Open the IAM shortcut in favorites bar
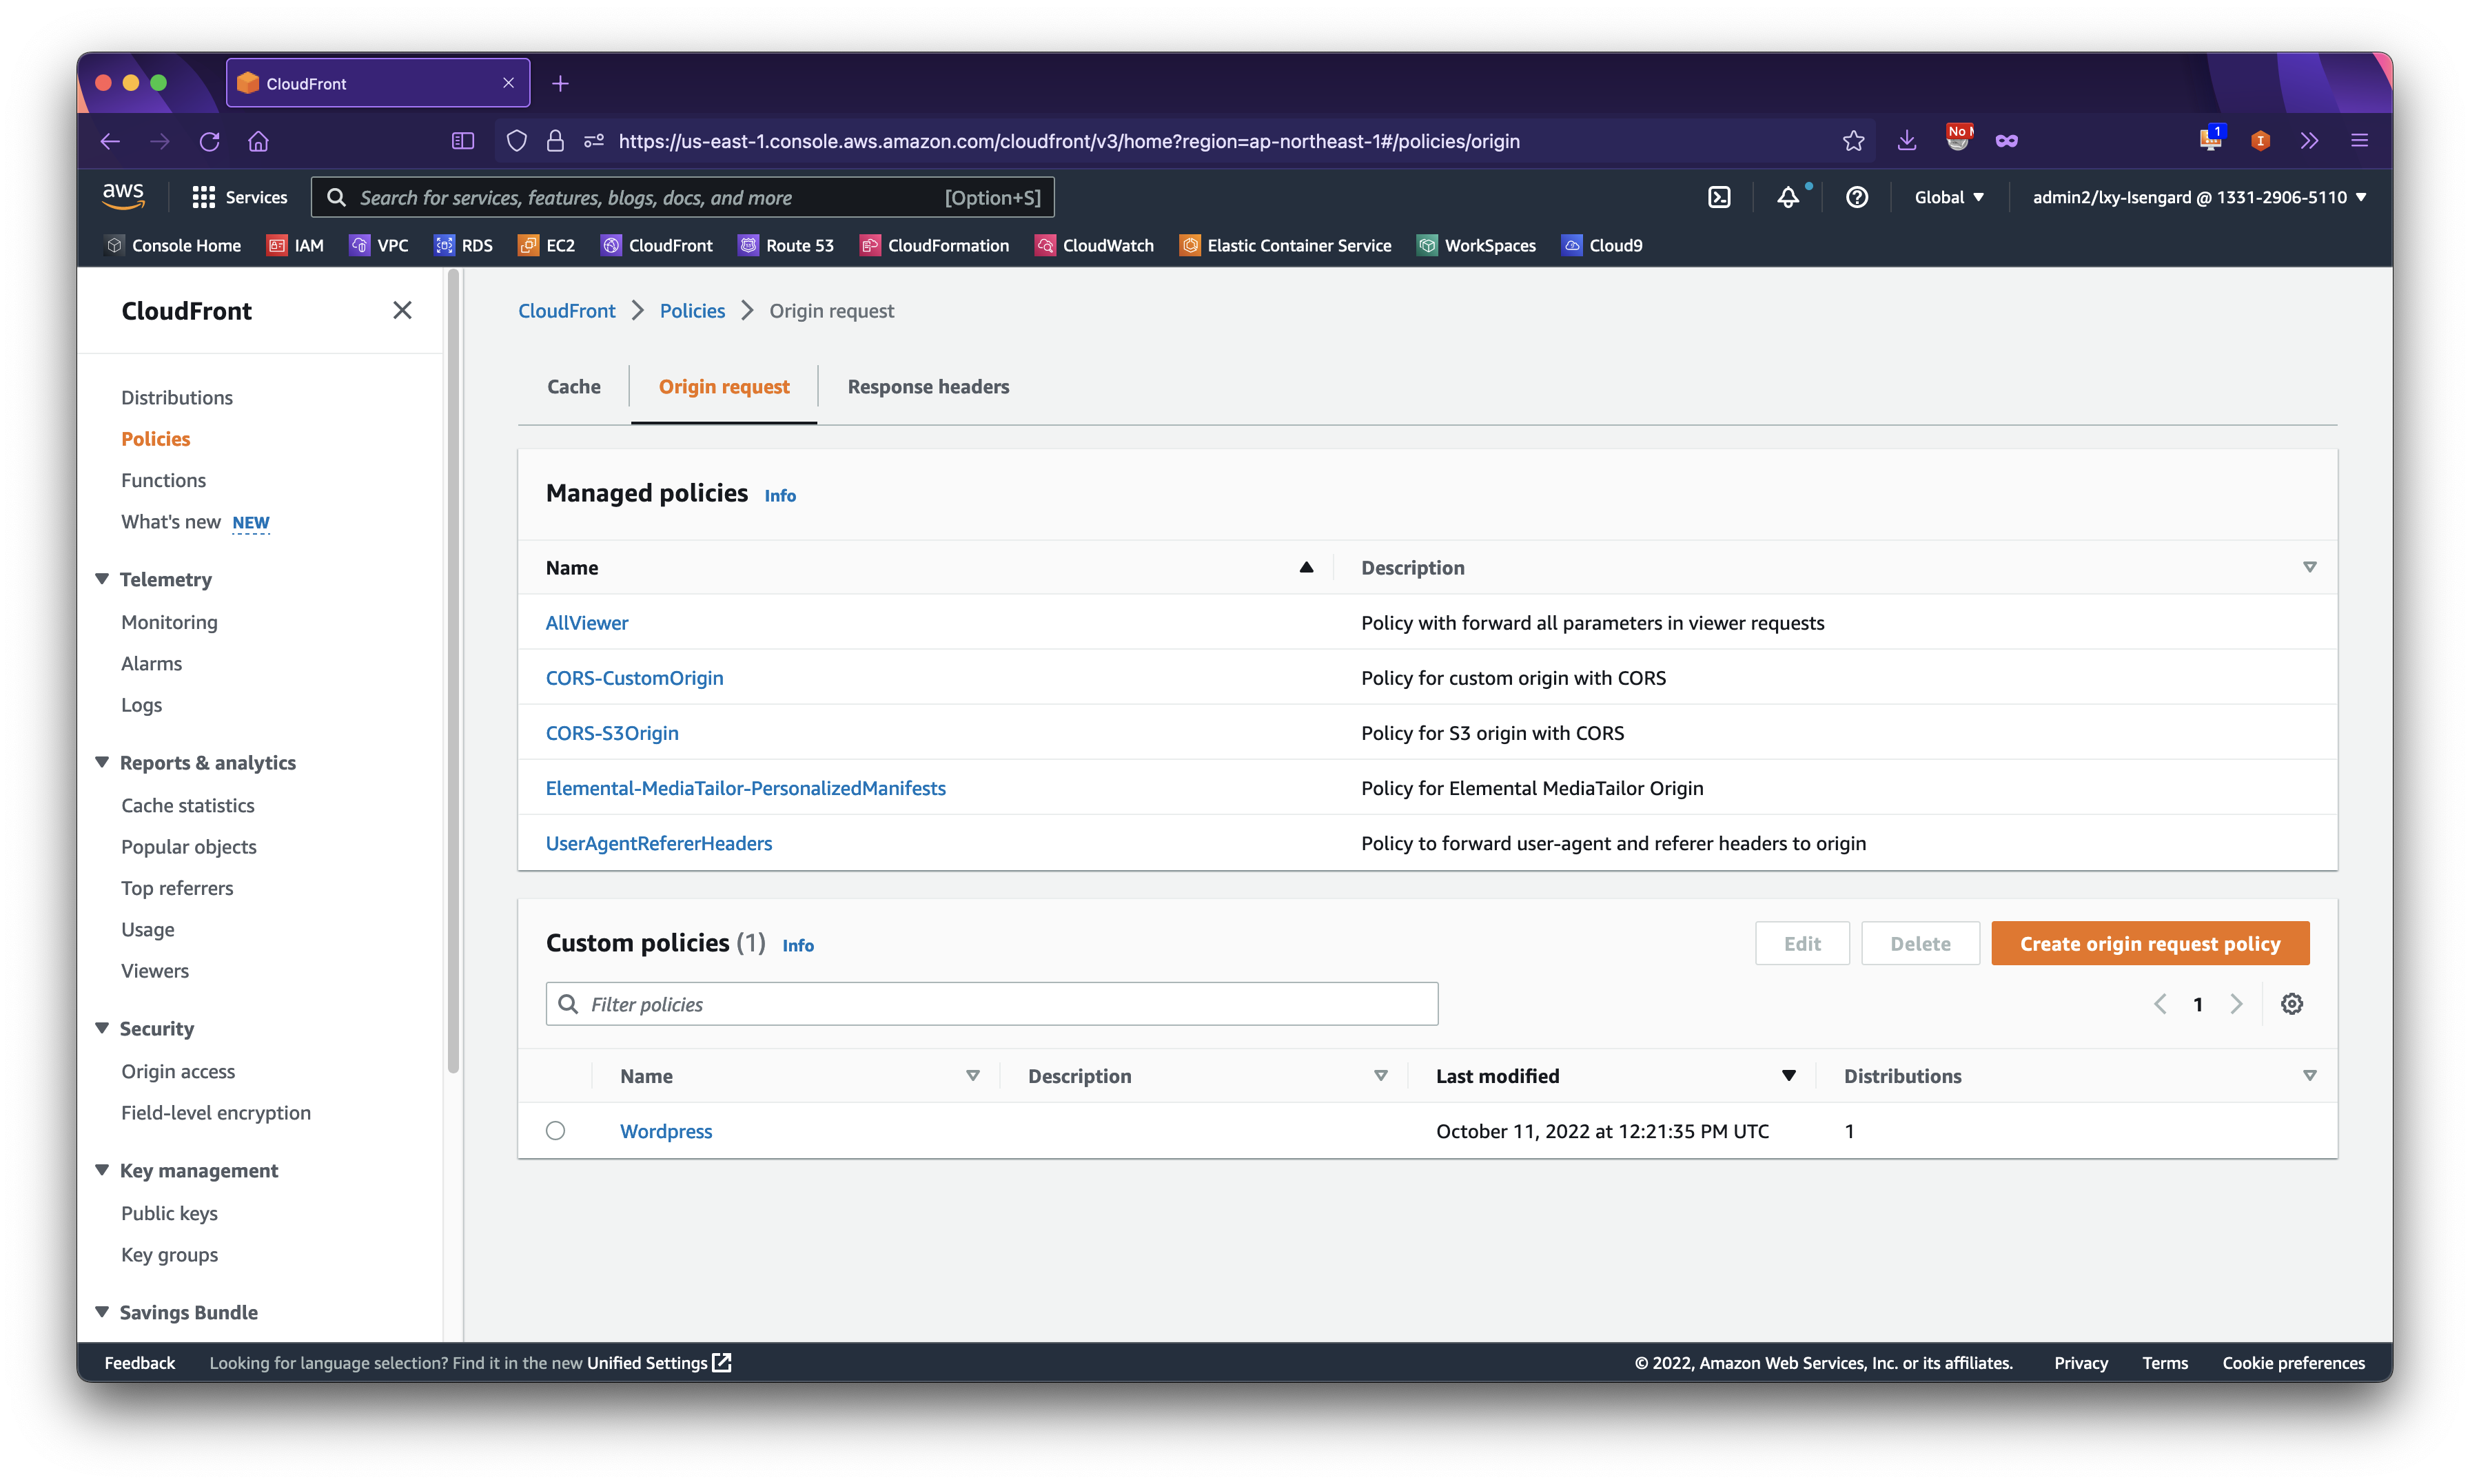 (295, 245)
